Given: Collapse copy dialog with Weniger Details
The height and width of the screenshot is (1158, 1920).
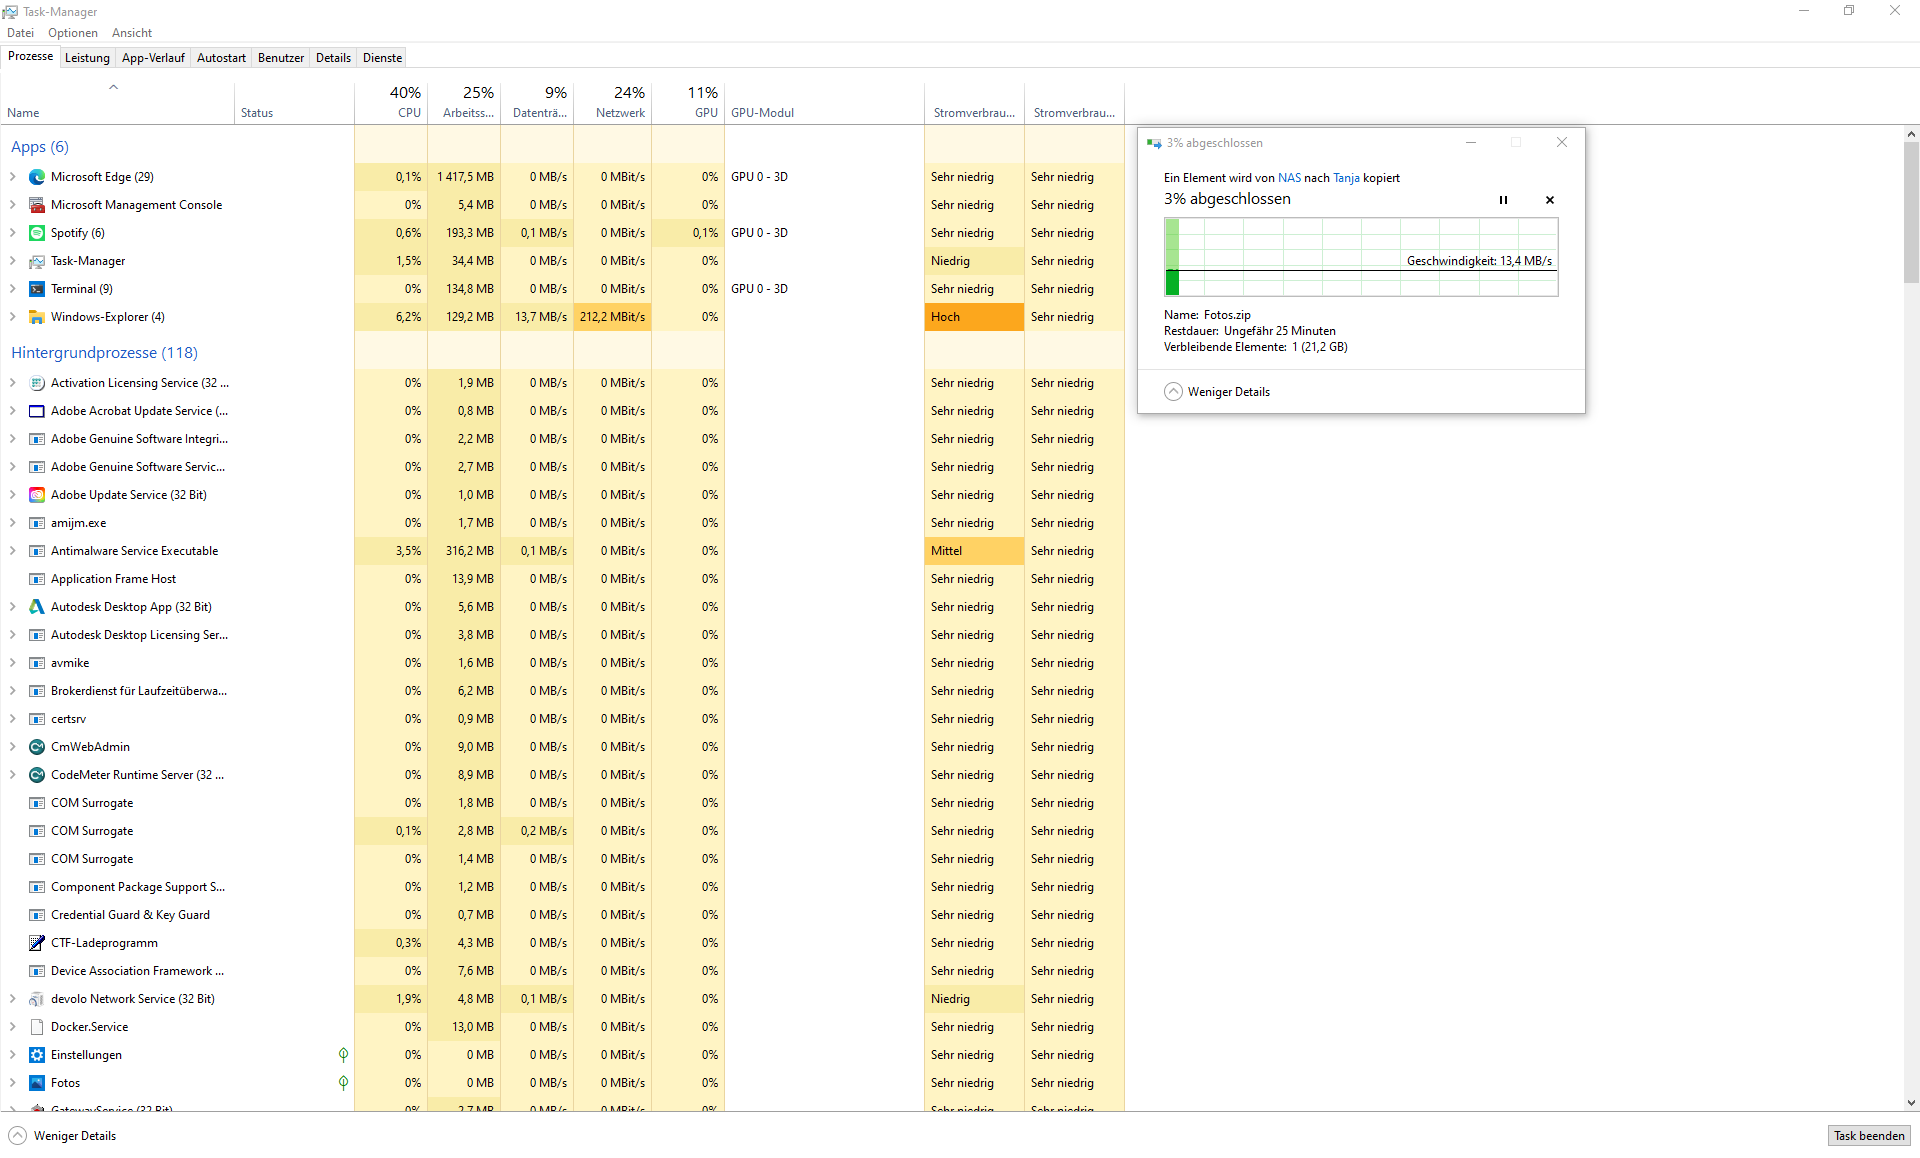Looking at the screenshot, I should [x=1217, y=392].
